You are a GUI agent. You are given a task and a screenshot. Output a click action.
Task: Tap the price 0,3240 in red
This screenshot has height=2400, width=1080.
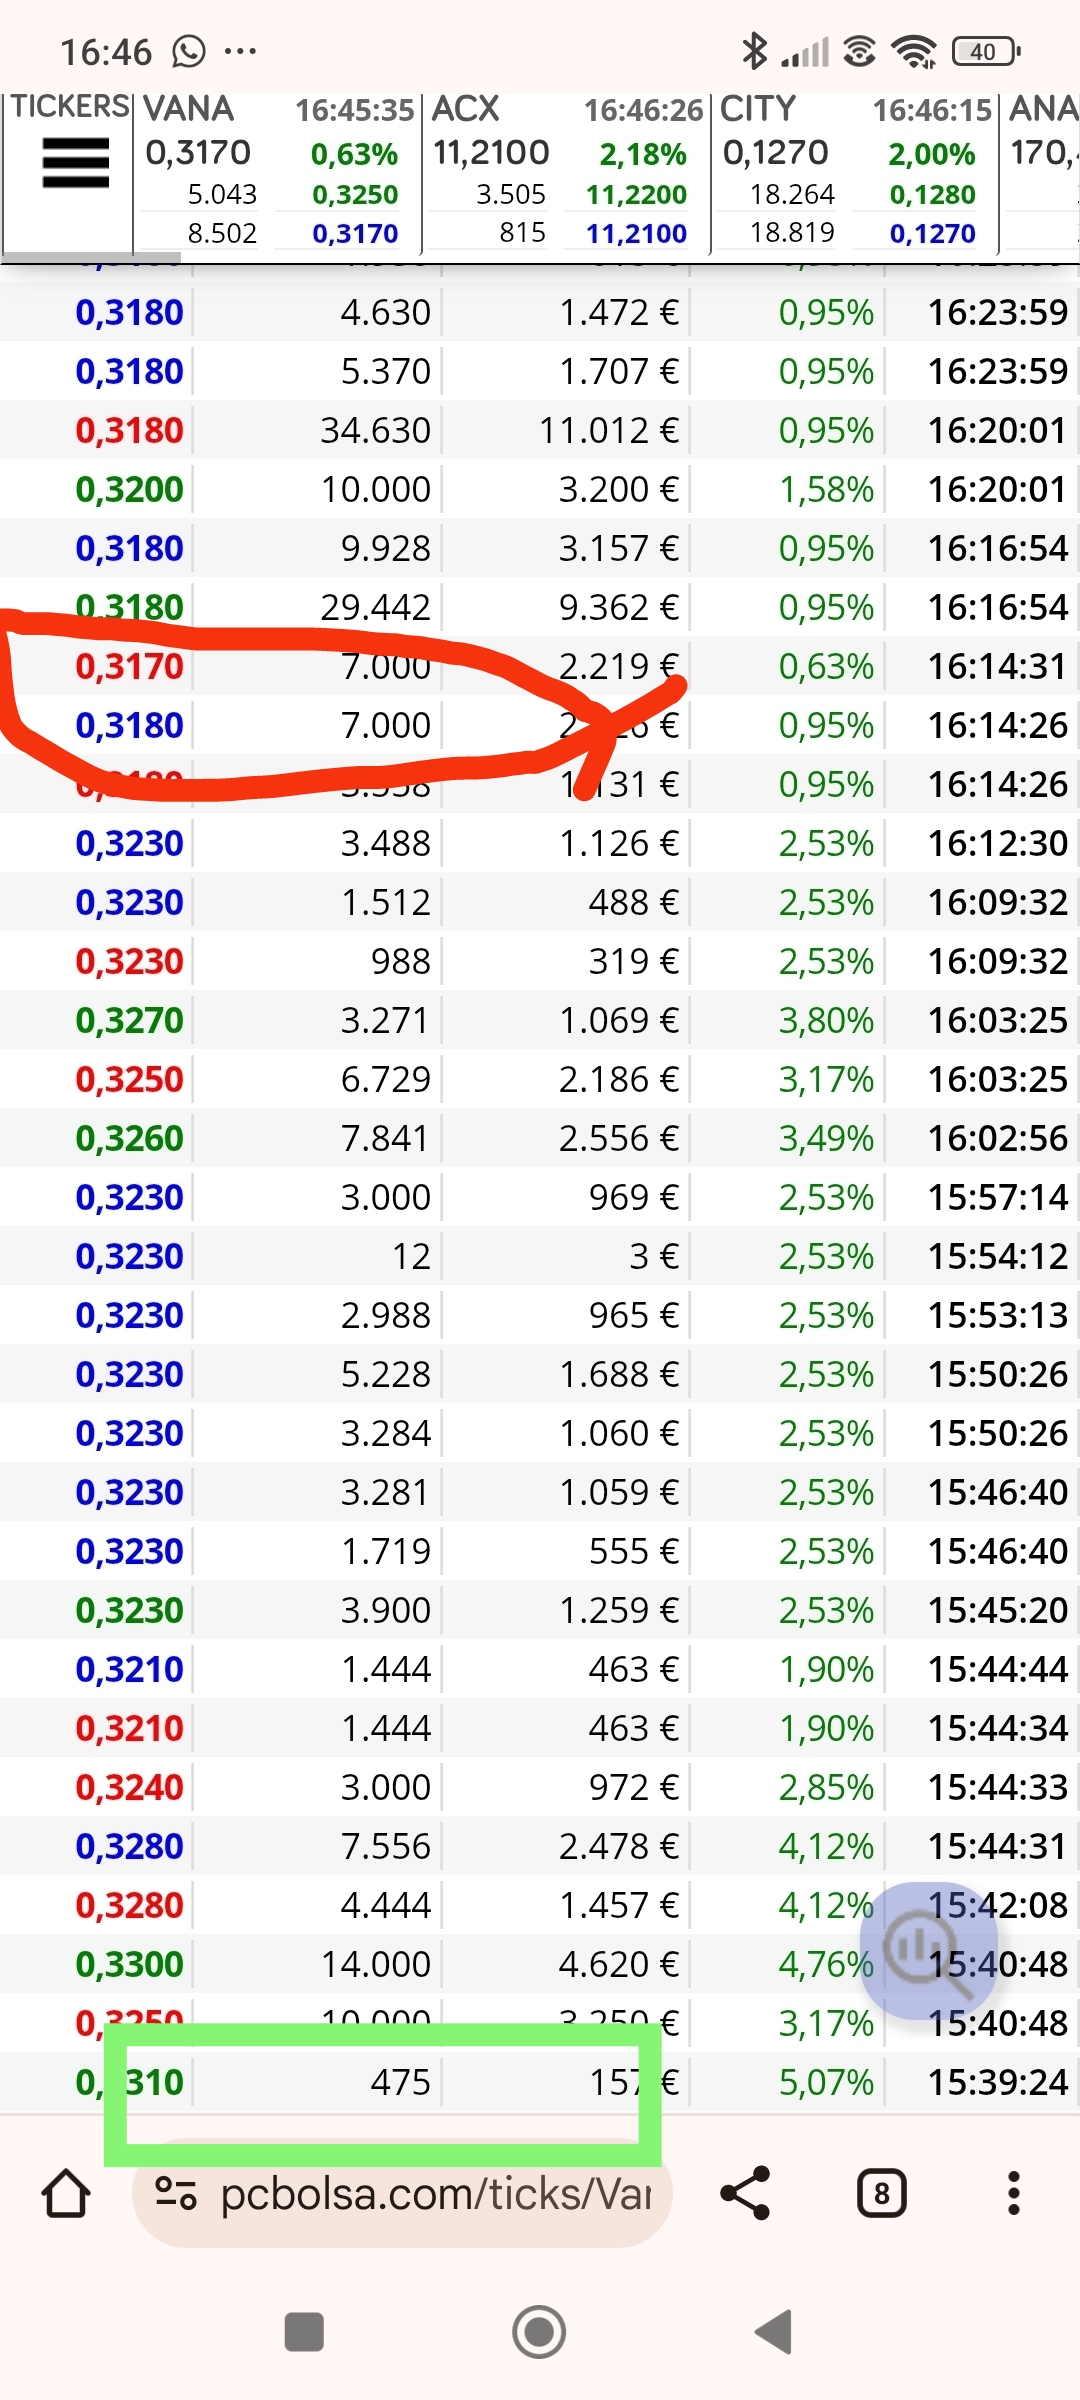129,1787
